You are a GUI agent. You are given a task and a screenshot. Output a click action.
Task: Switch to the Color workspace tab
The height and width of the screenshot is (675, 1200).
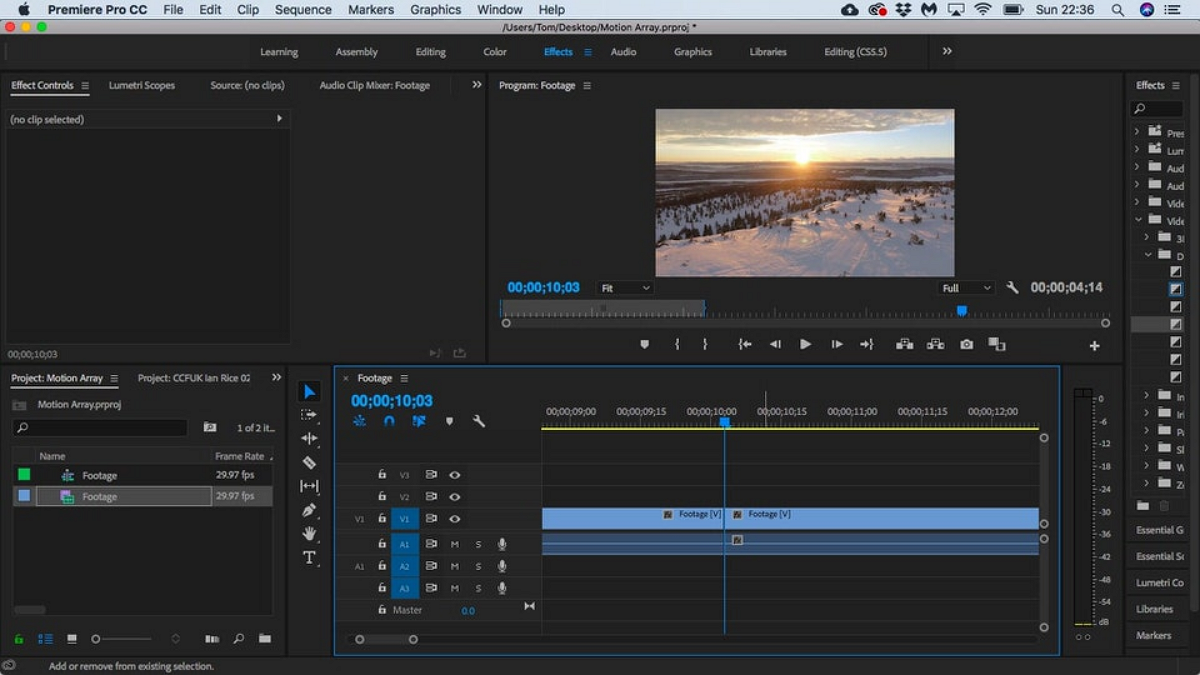(x=495, y=52)
